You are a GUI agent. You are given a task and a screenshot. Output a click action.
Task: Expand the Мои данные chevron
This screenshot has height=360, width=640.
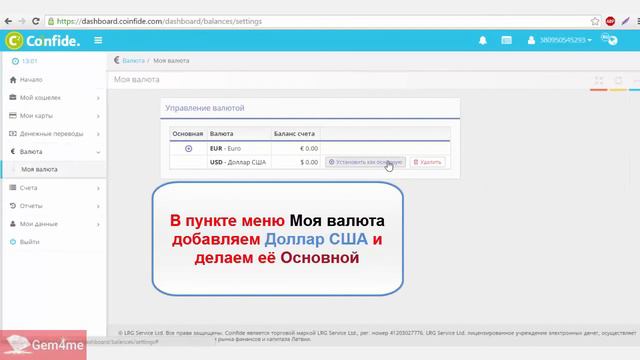[x=98, y=224]
